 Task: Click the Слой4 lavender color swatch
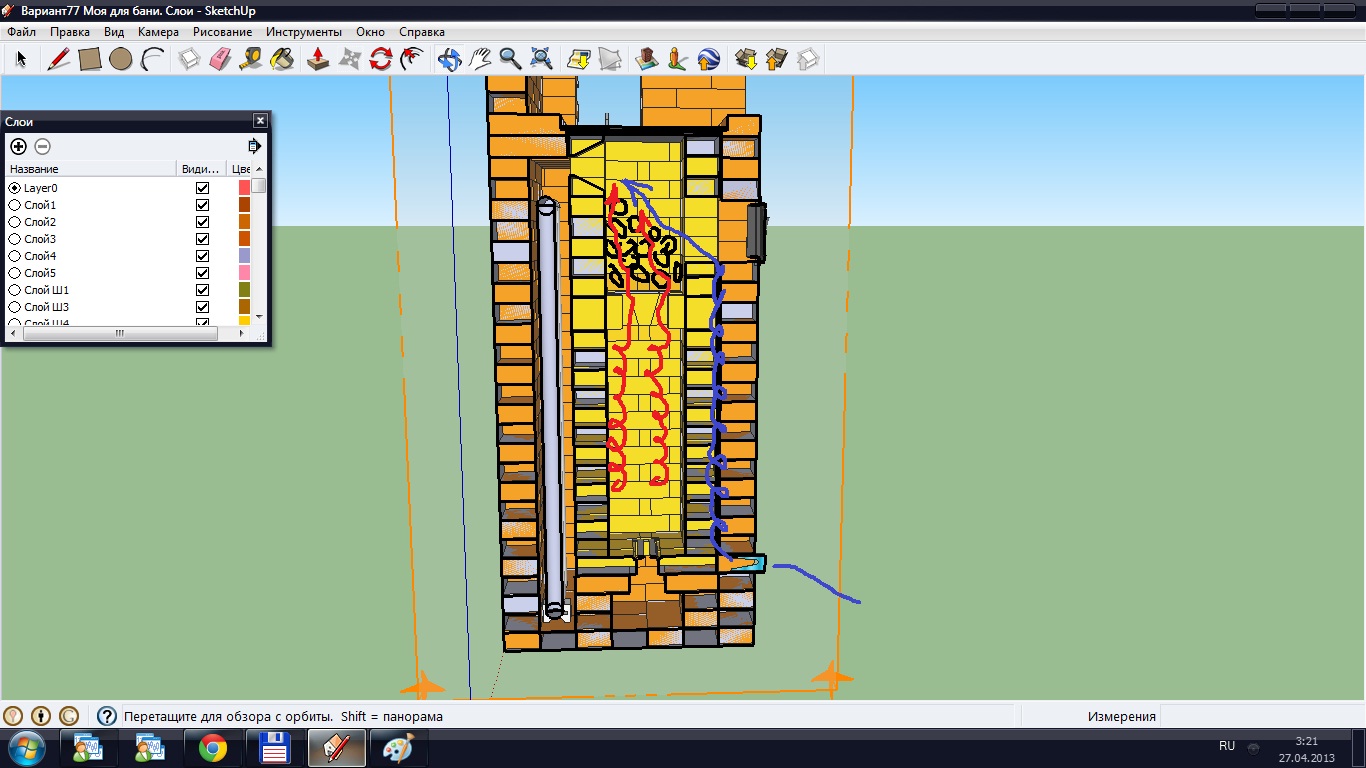(x=244, y=256)
